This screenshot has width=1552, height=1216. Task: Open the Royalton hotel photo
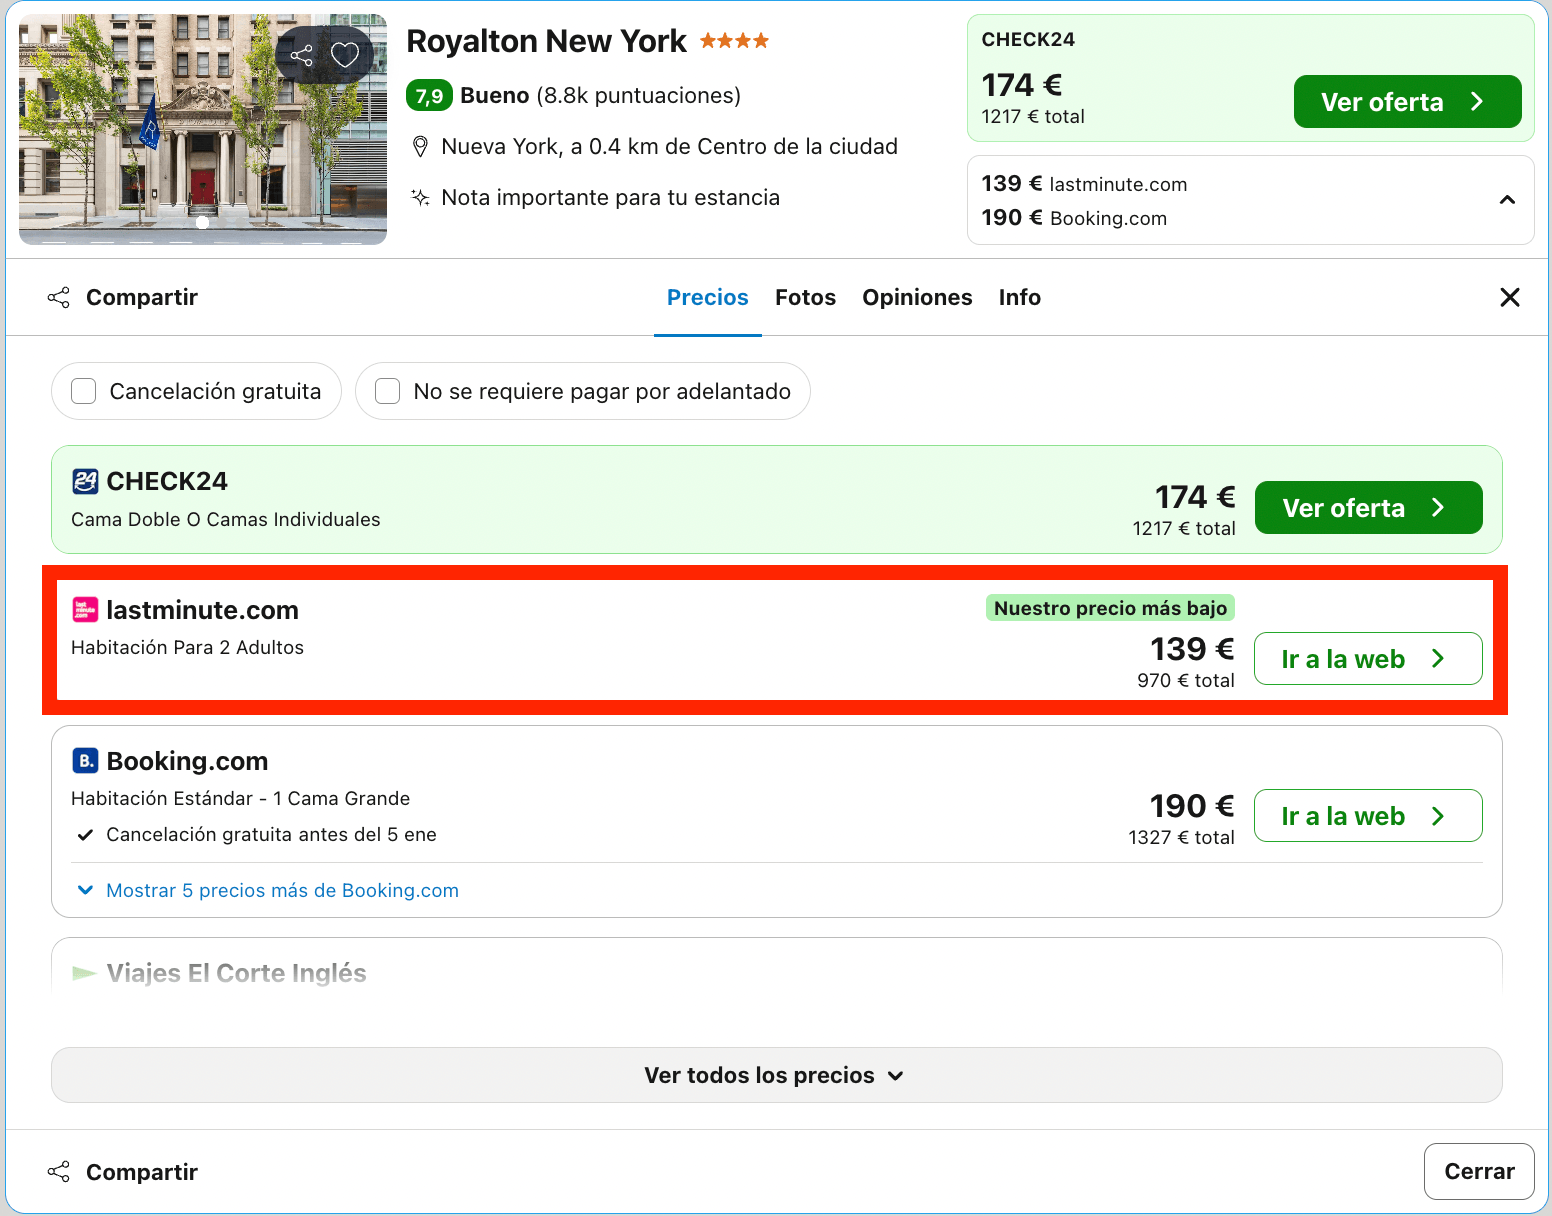pos(203,129)
